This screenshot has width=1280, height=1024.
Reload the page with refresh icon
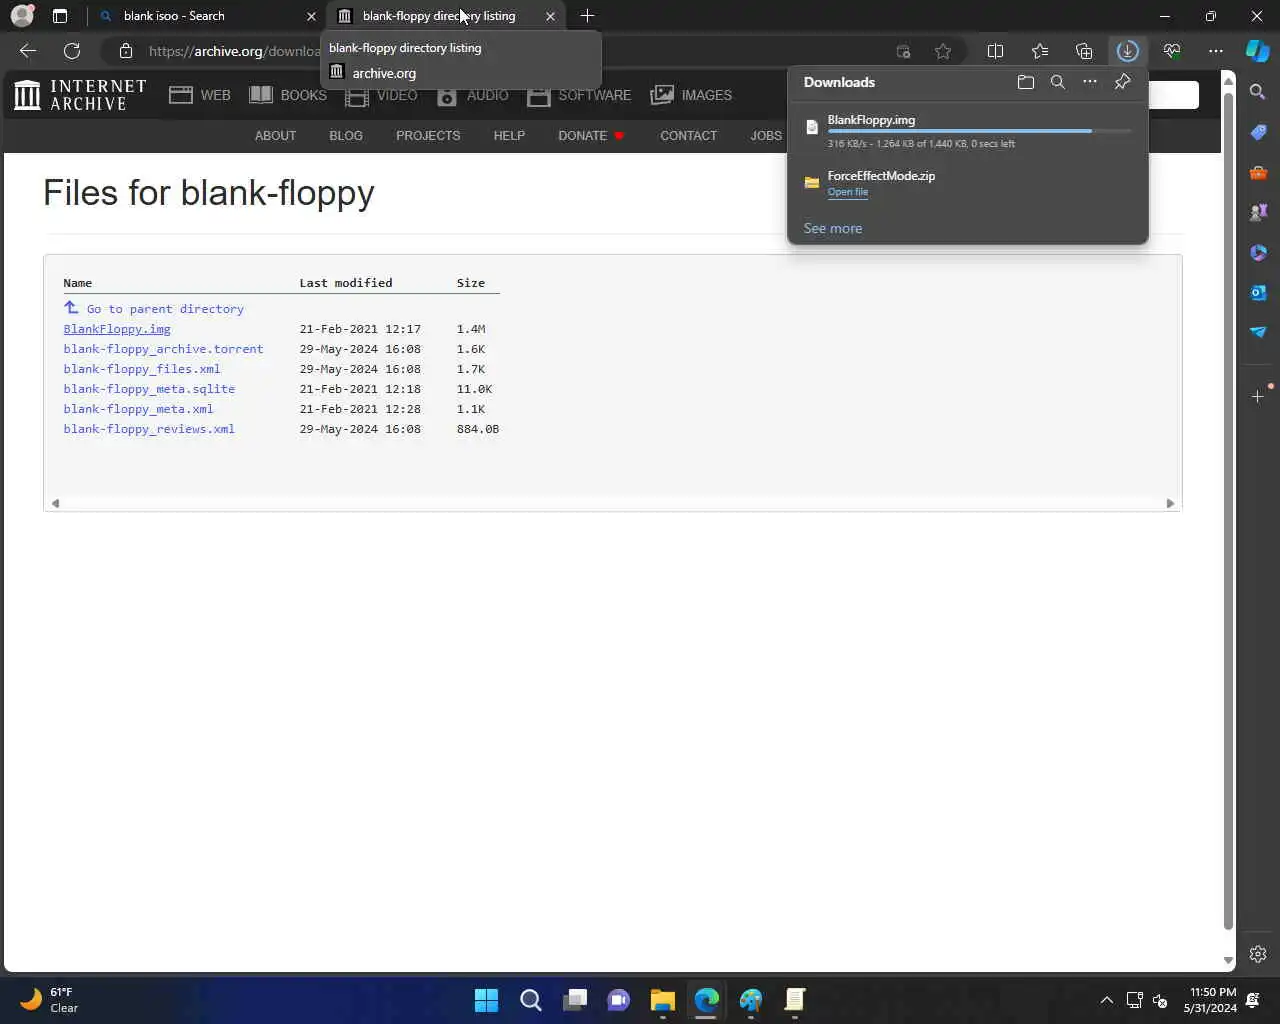pos(72,51)
